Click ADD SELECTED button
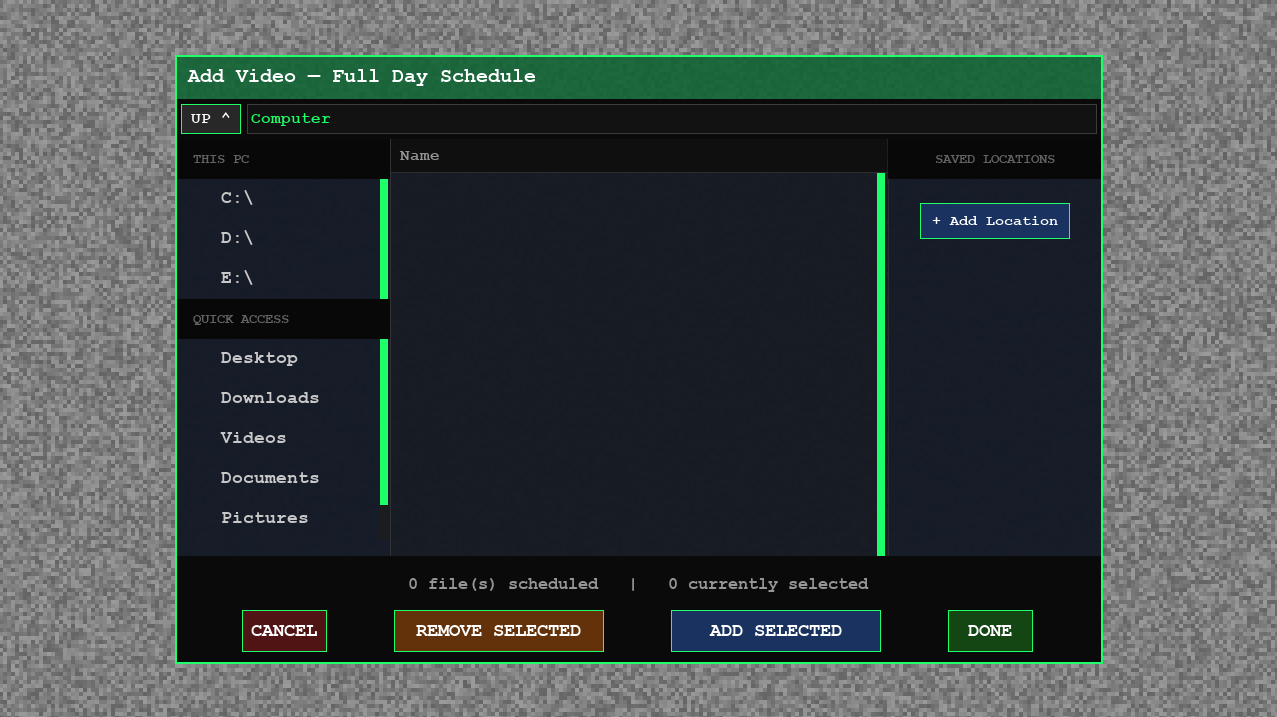1277x717 pixels. pyautogui.click(x=775, y=631)
